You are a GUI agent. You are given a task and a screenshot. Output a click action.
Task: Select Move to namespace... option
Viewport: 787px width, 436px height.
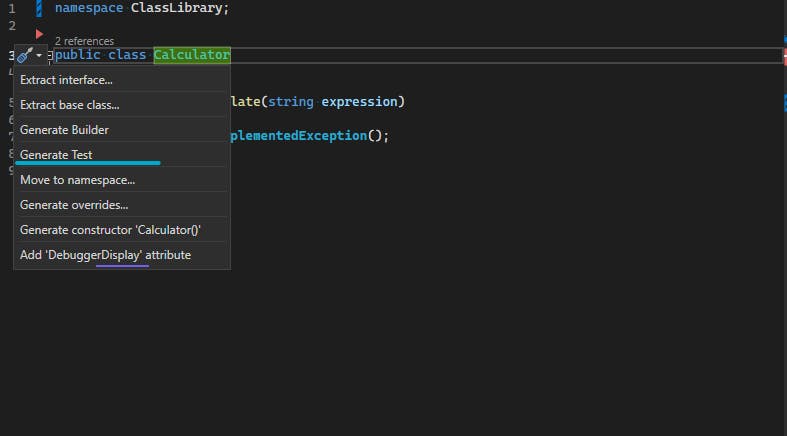point(77,180)
